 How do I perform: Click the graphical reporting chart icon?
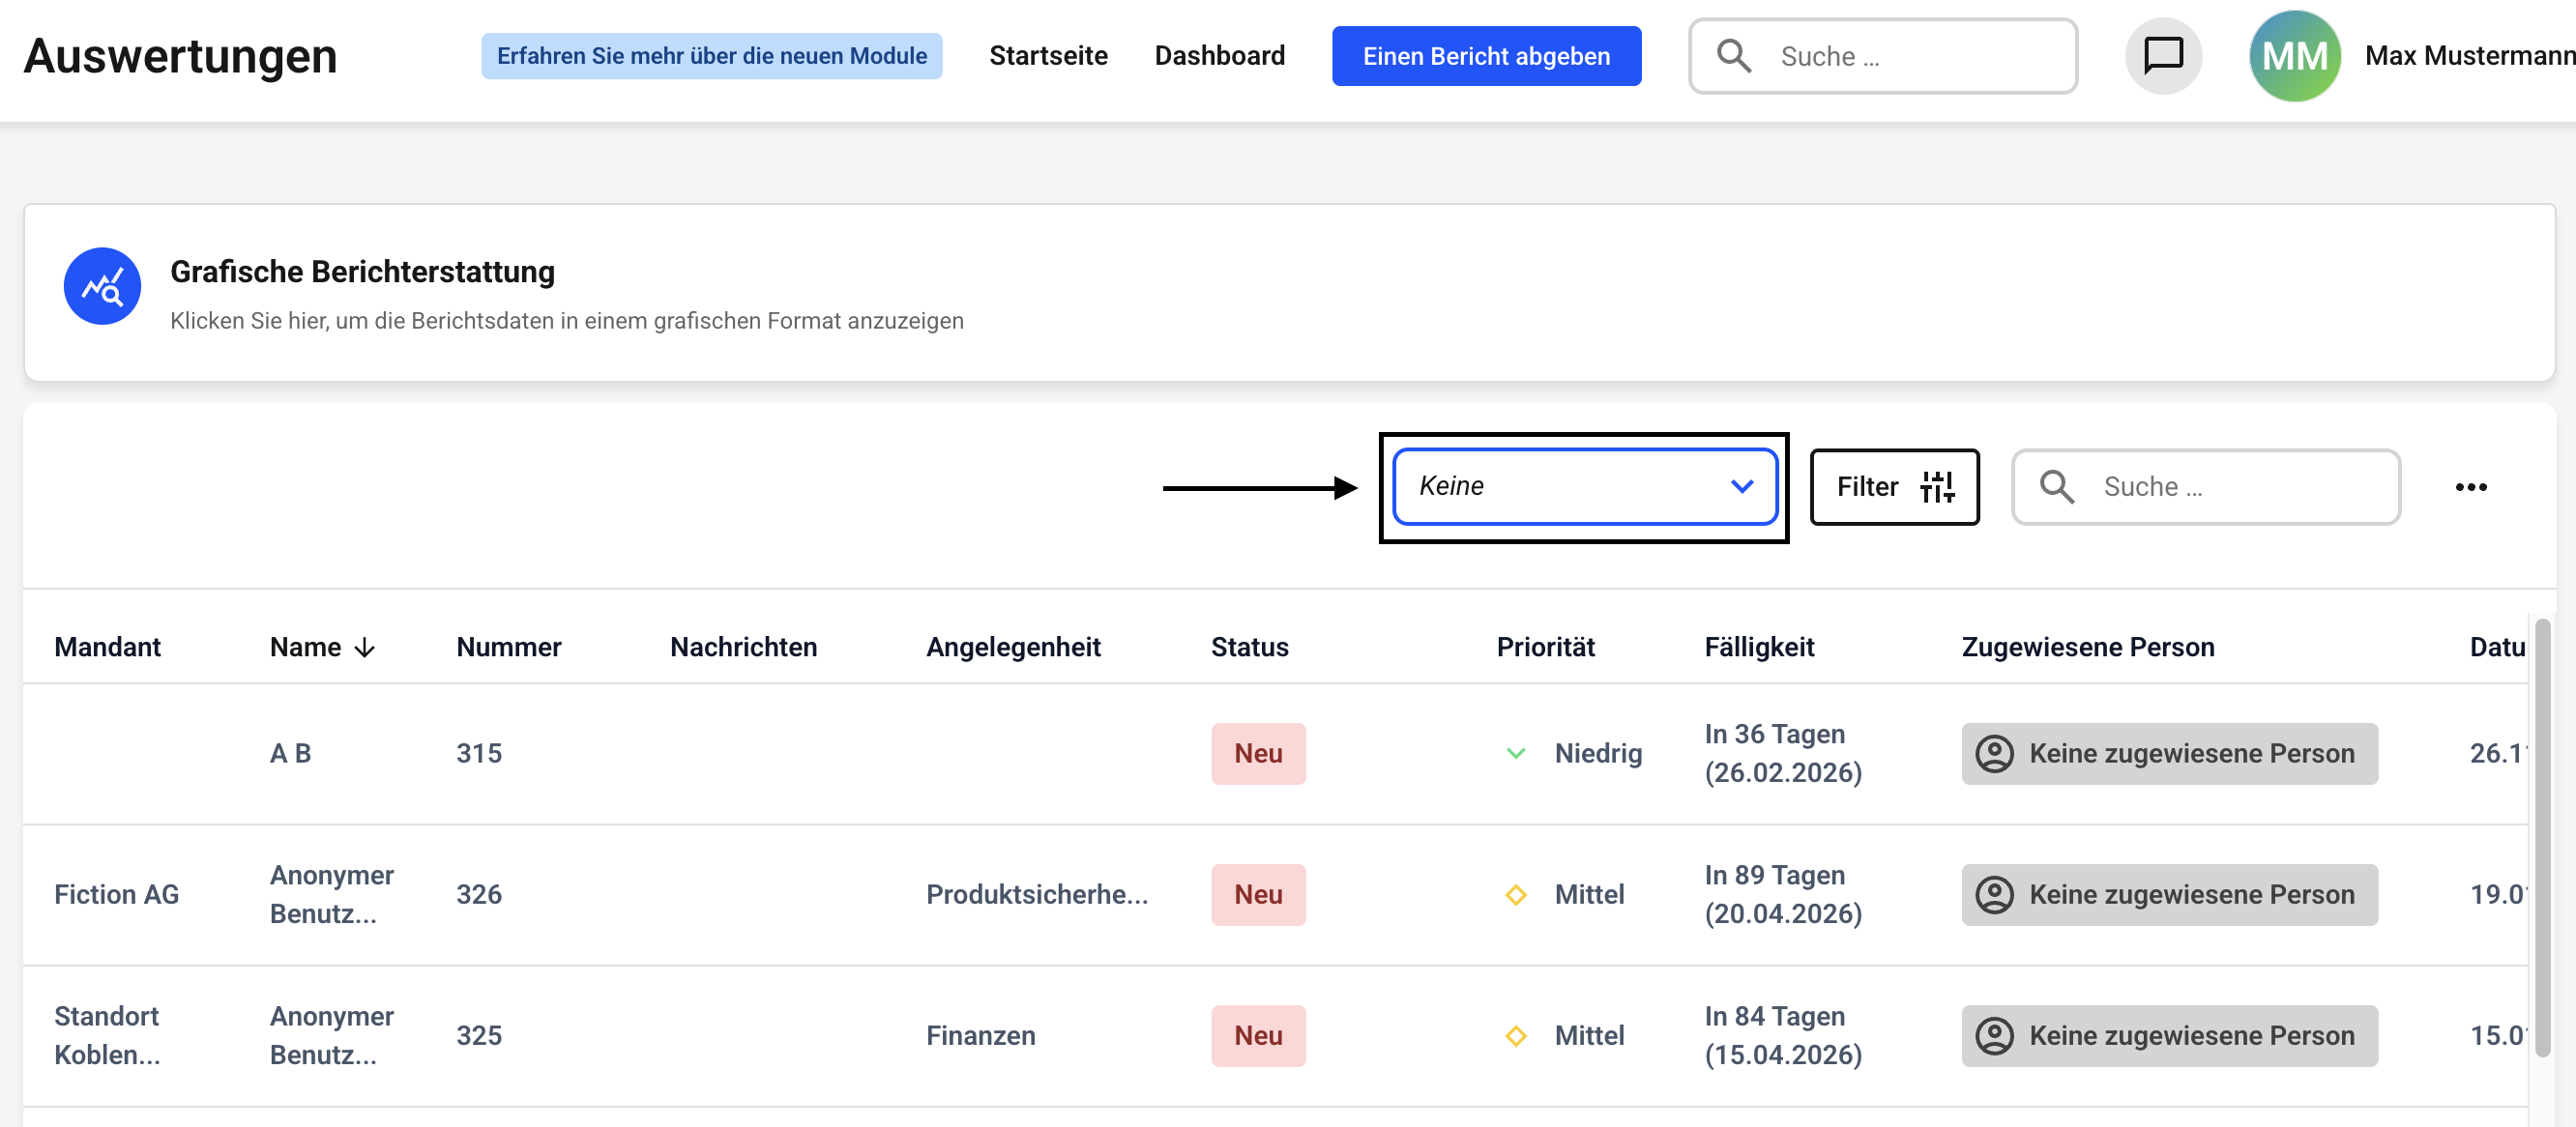coord(102,287)
